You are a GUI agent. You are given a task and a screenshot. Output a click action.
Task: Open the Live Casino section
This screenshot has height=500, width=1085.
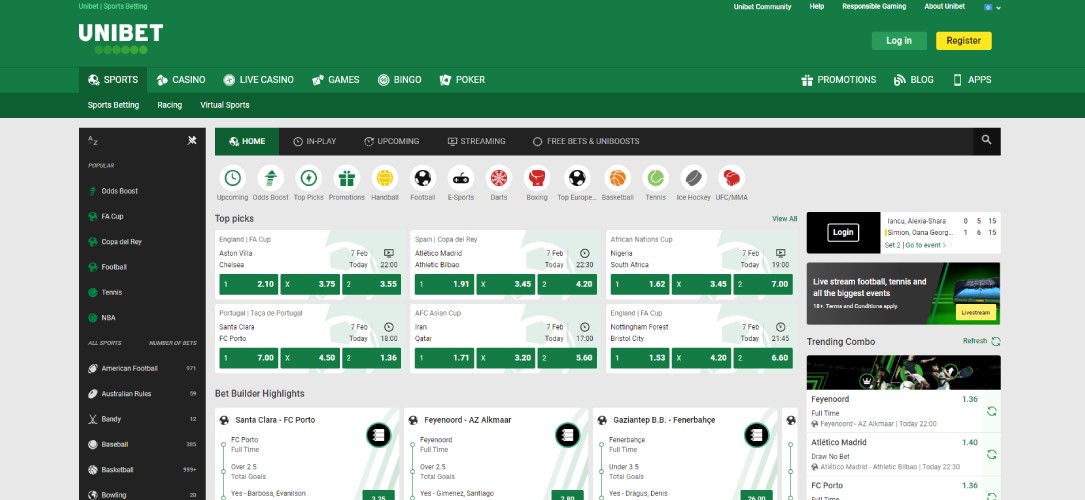tap(258, 80)
